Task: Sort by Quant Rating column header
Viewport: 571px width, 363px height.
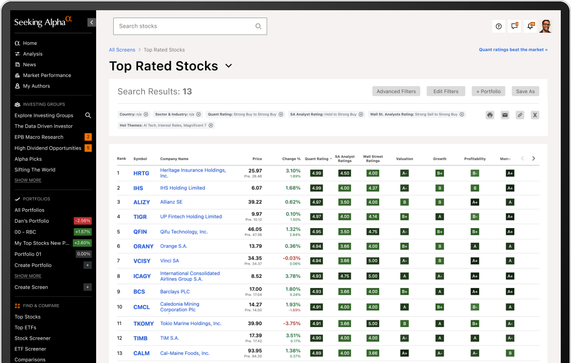Action: click(x=318, y=159)
